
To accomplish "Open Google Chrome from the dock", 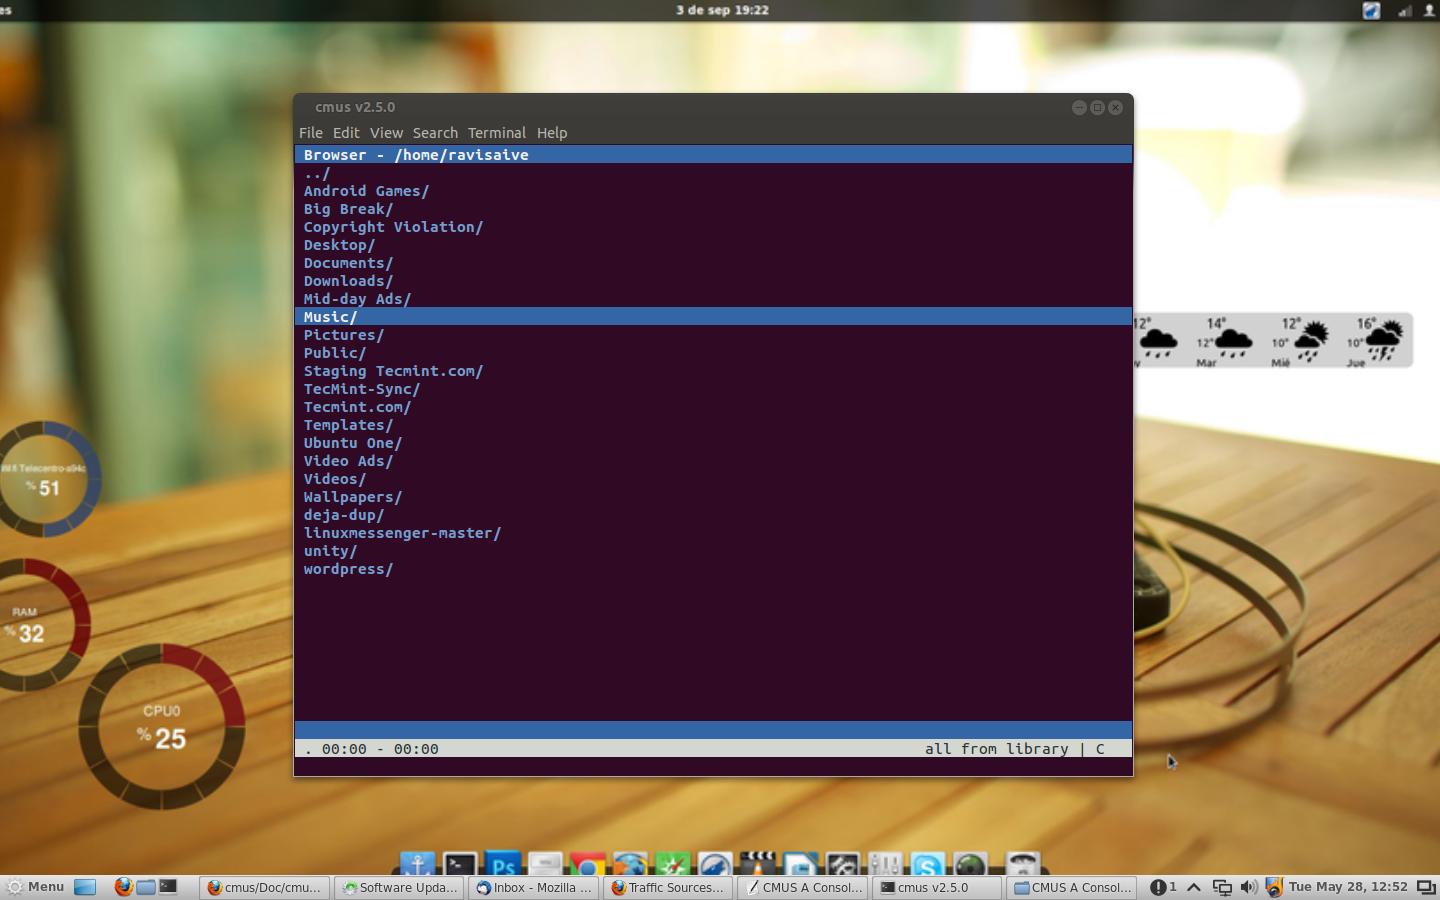I will [x=588, y=864].
